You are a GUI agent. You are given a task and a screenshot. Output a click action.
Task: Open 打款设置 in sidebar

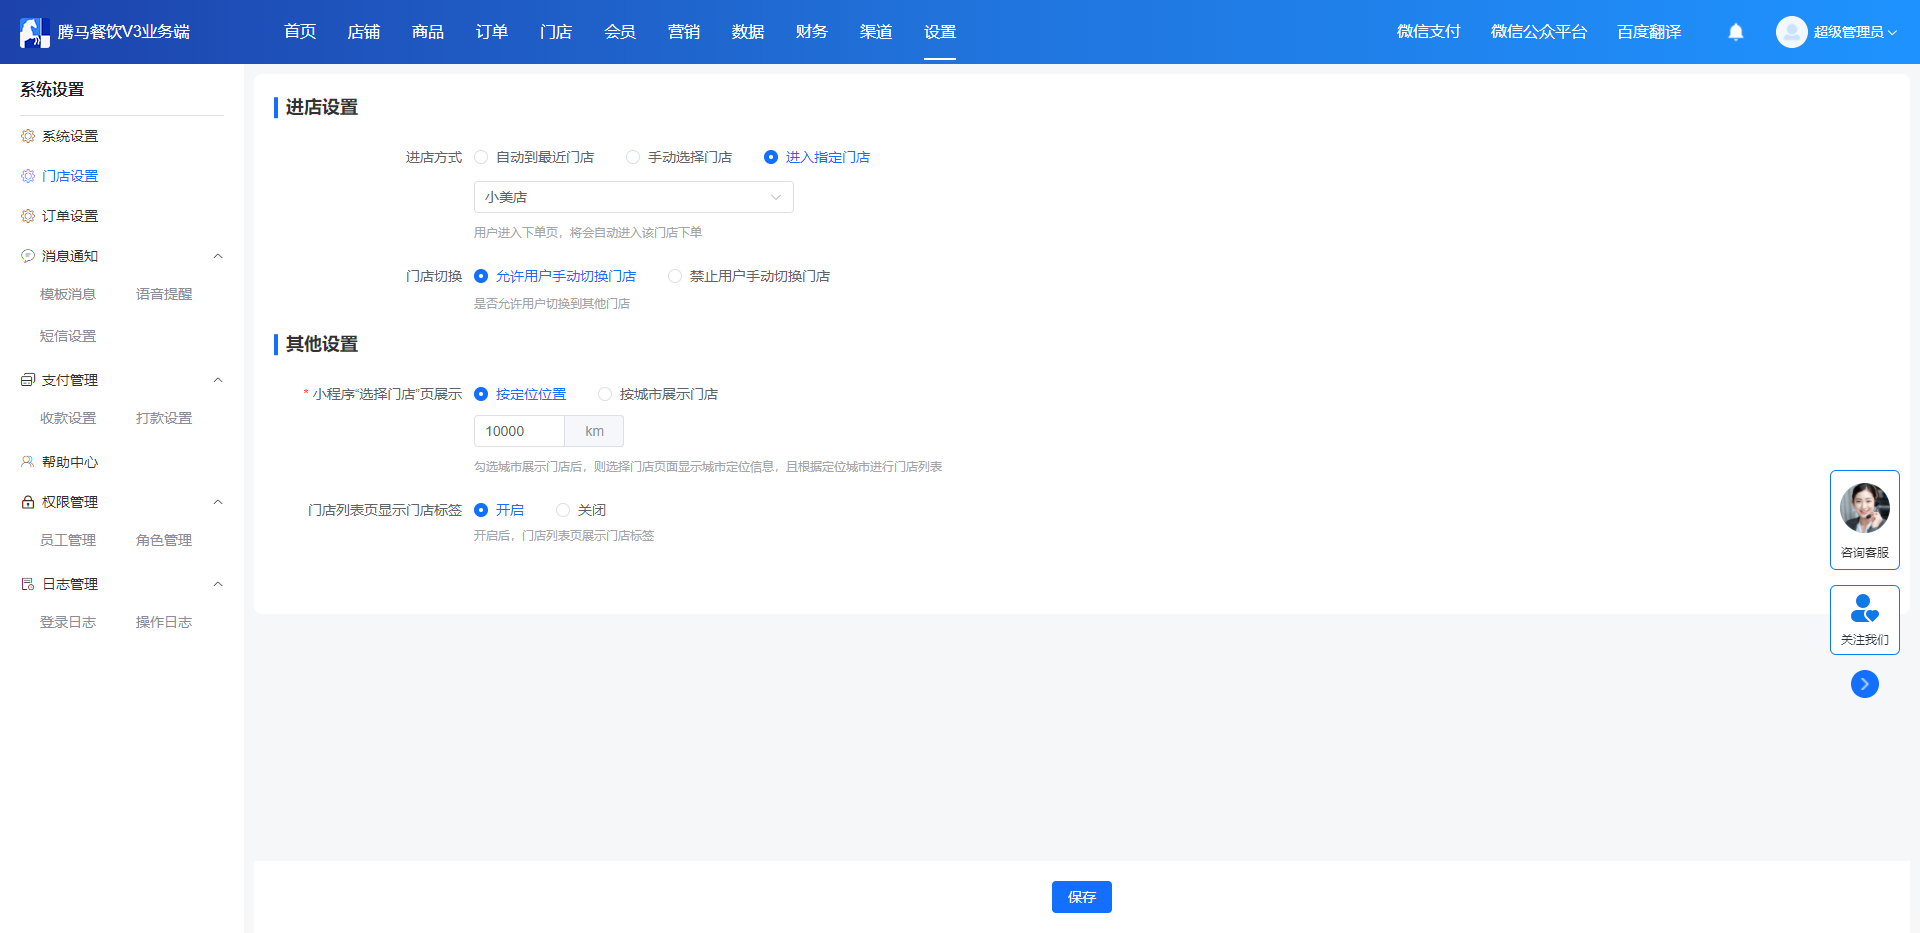point(164,418)
